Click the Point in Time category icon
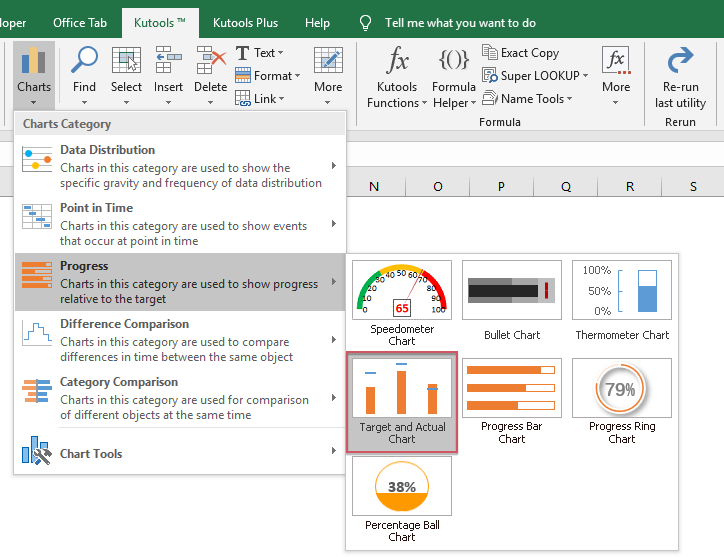 pos(37,217)
